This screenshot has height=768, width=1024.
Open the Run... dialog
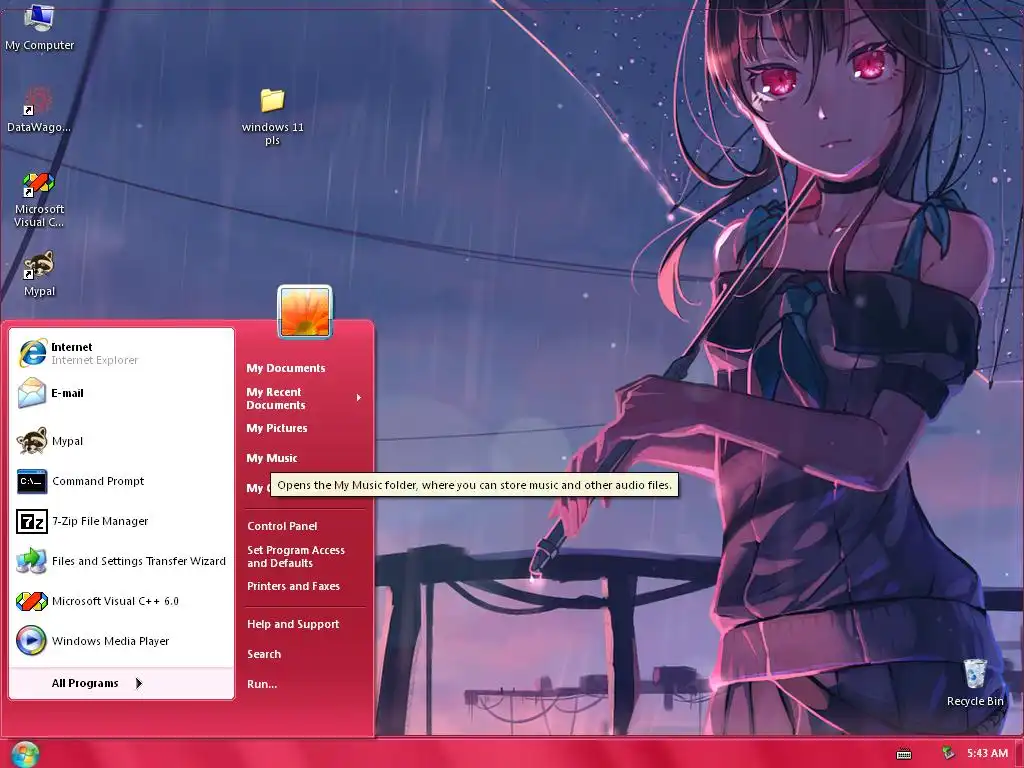(x=262, y=684)
